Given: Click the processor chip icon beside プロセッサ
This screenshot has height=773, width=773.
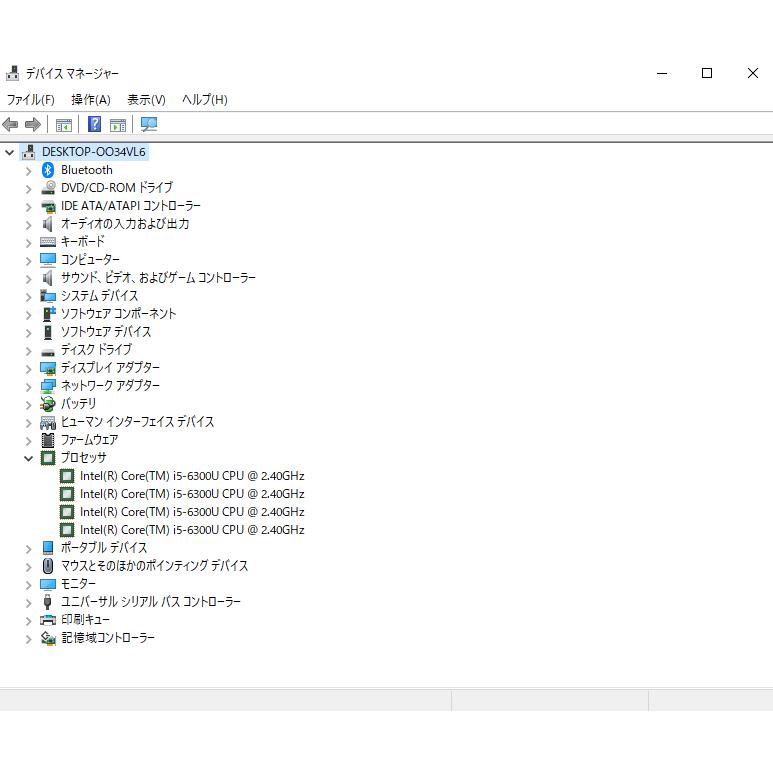Looking at the screenshot, I should pos(48,458).
